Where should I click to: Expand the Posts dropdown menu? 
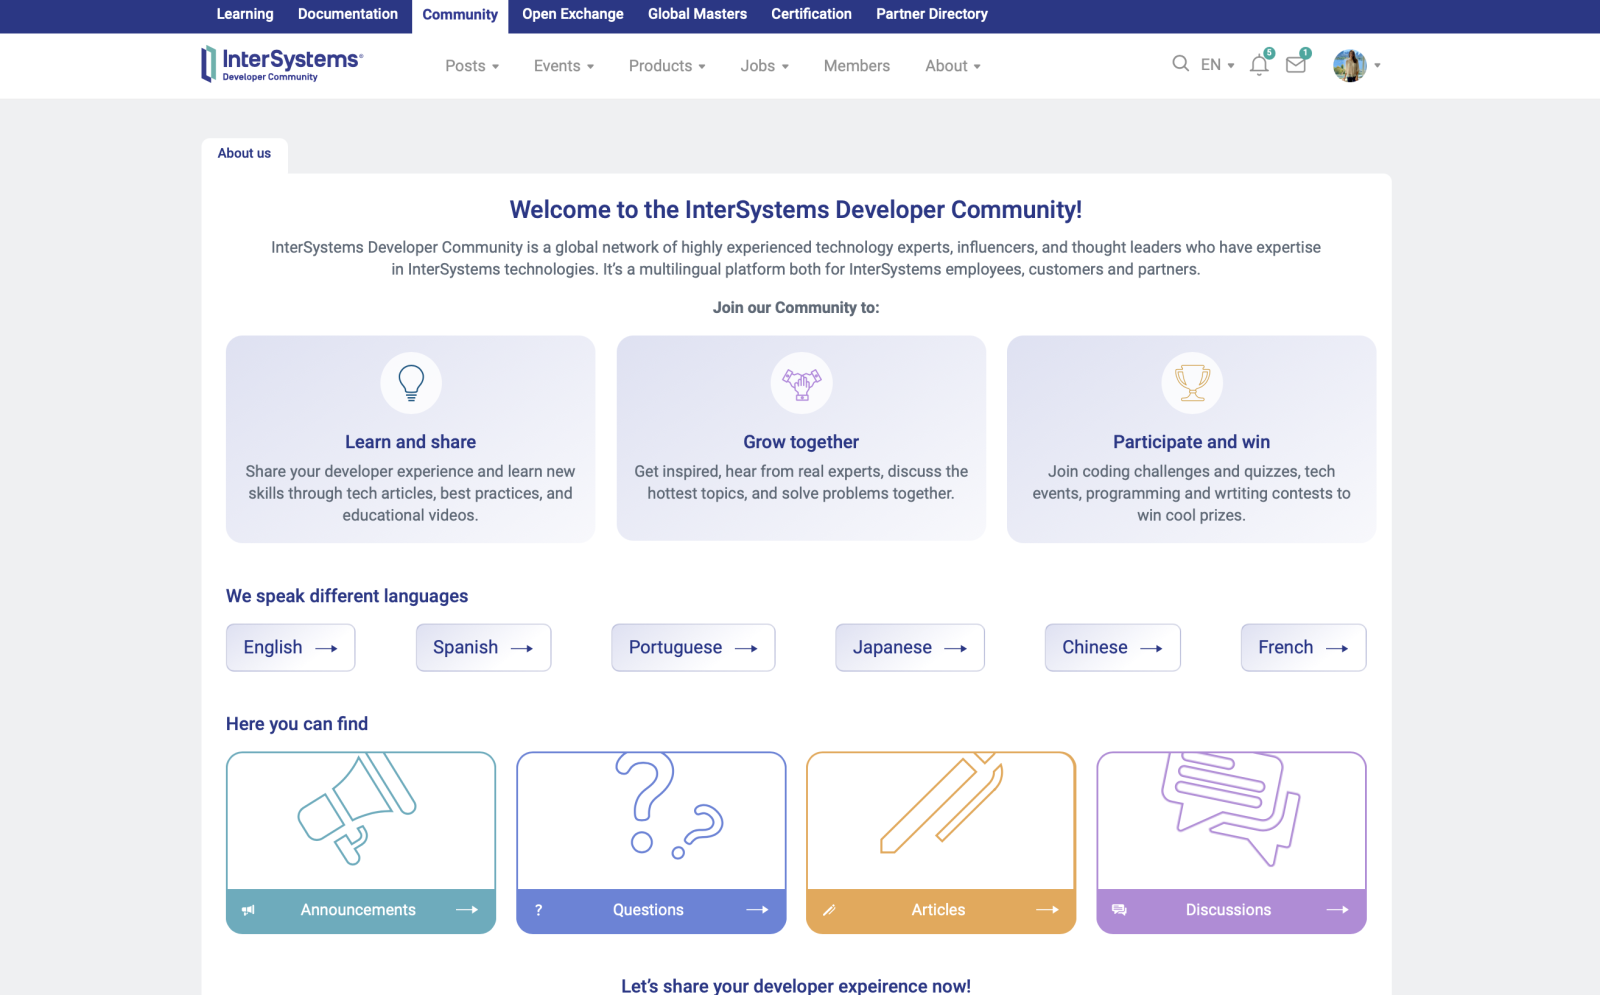472,66
